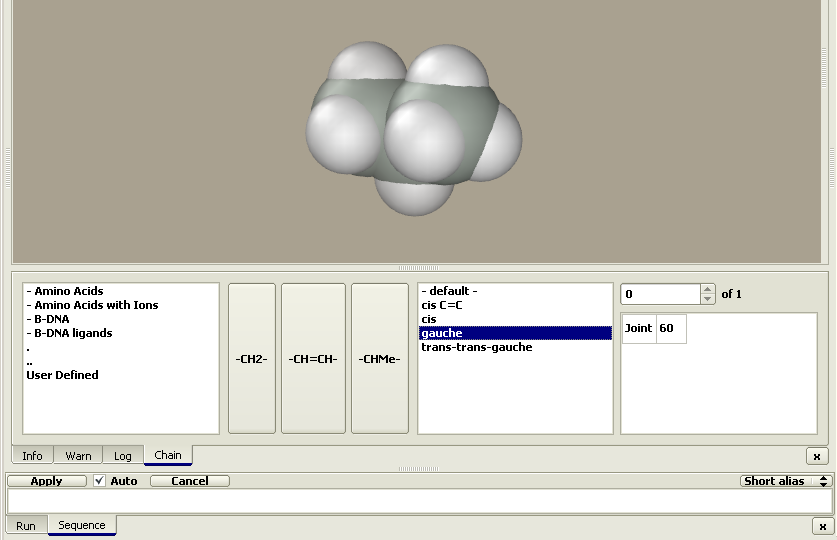Viewport: 837px width, 540px height.
Task: Switch to the Warn tab
Action: pos(78,456)
